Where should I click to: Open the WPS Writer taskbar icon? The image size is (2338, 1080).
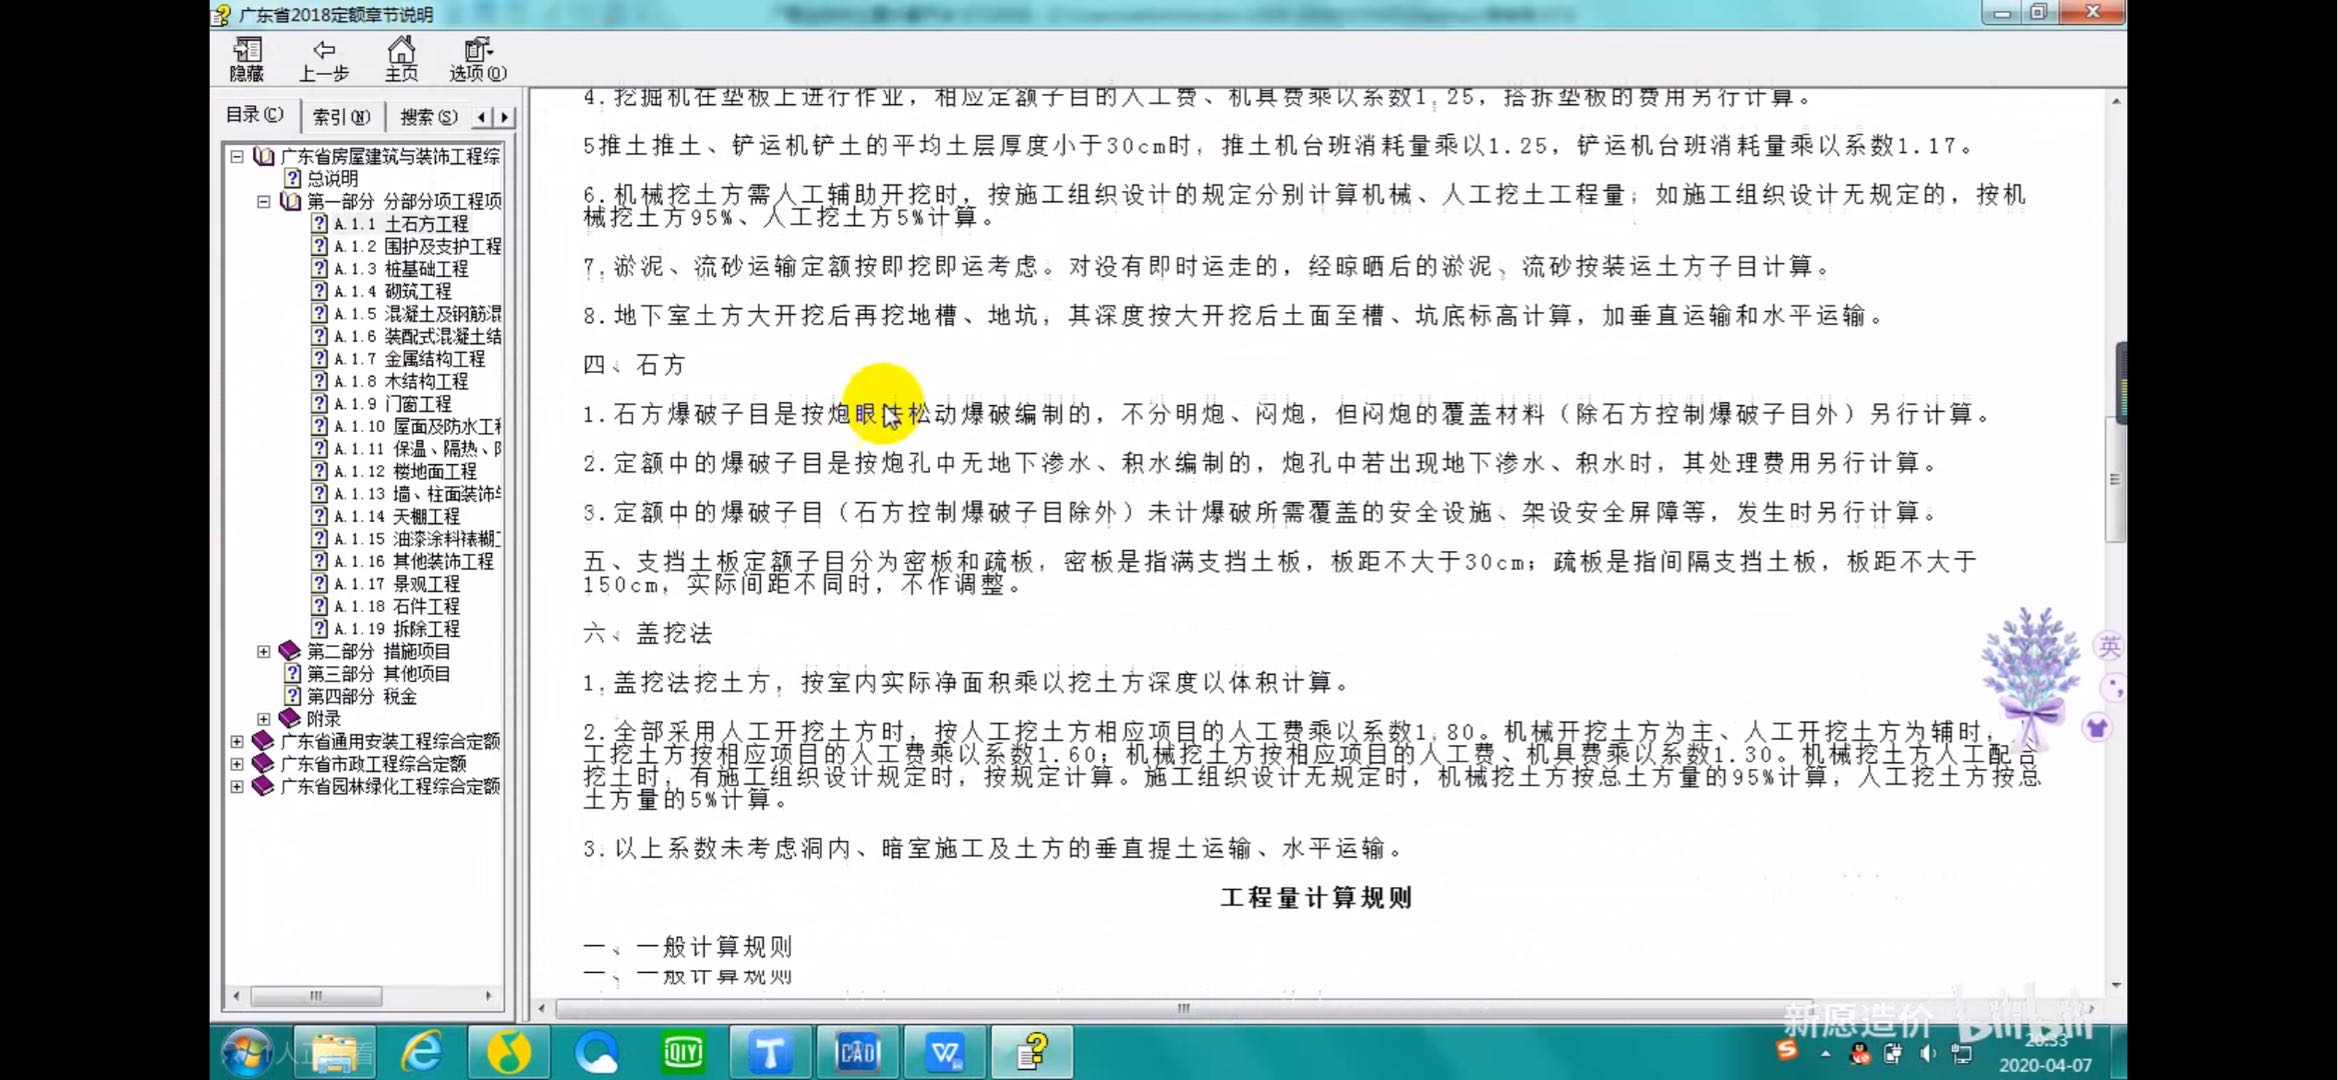click(x=945, y=1052)
